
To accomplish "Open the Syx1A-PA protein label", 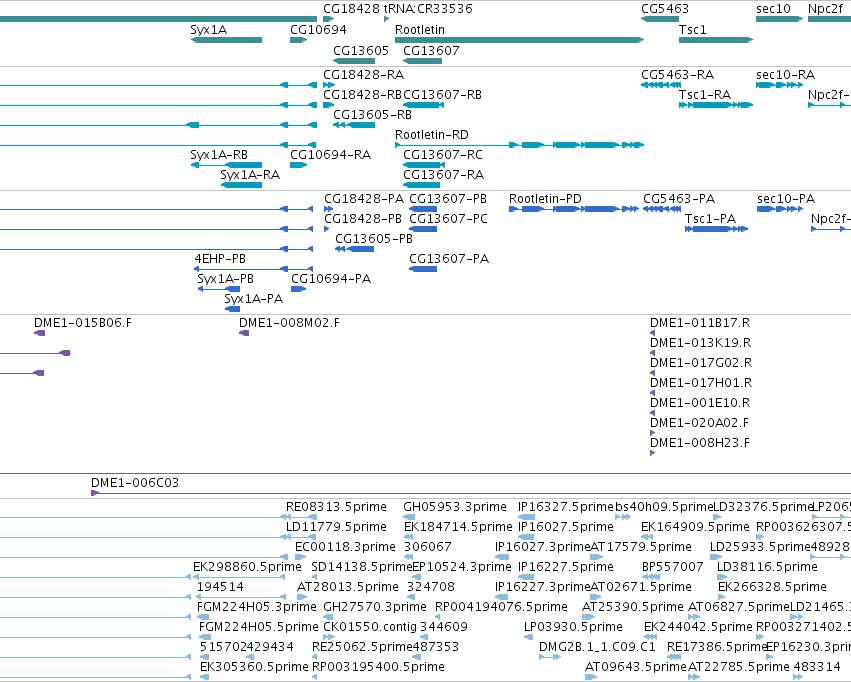I will click(253, 299).
